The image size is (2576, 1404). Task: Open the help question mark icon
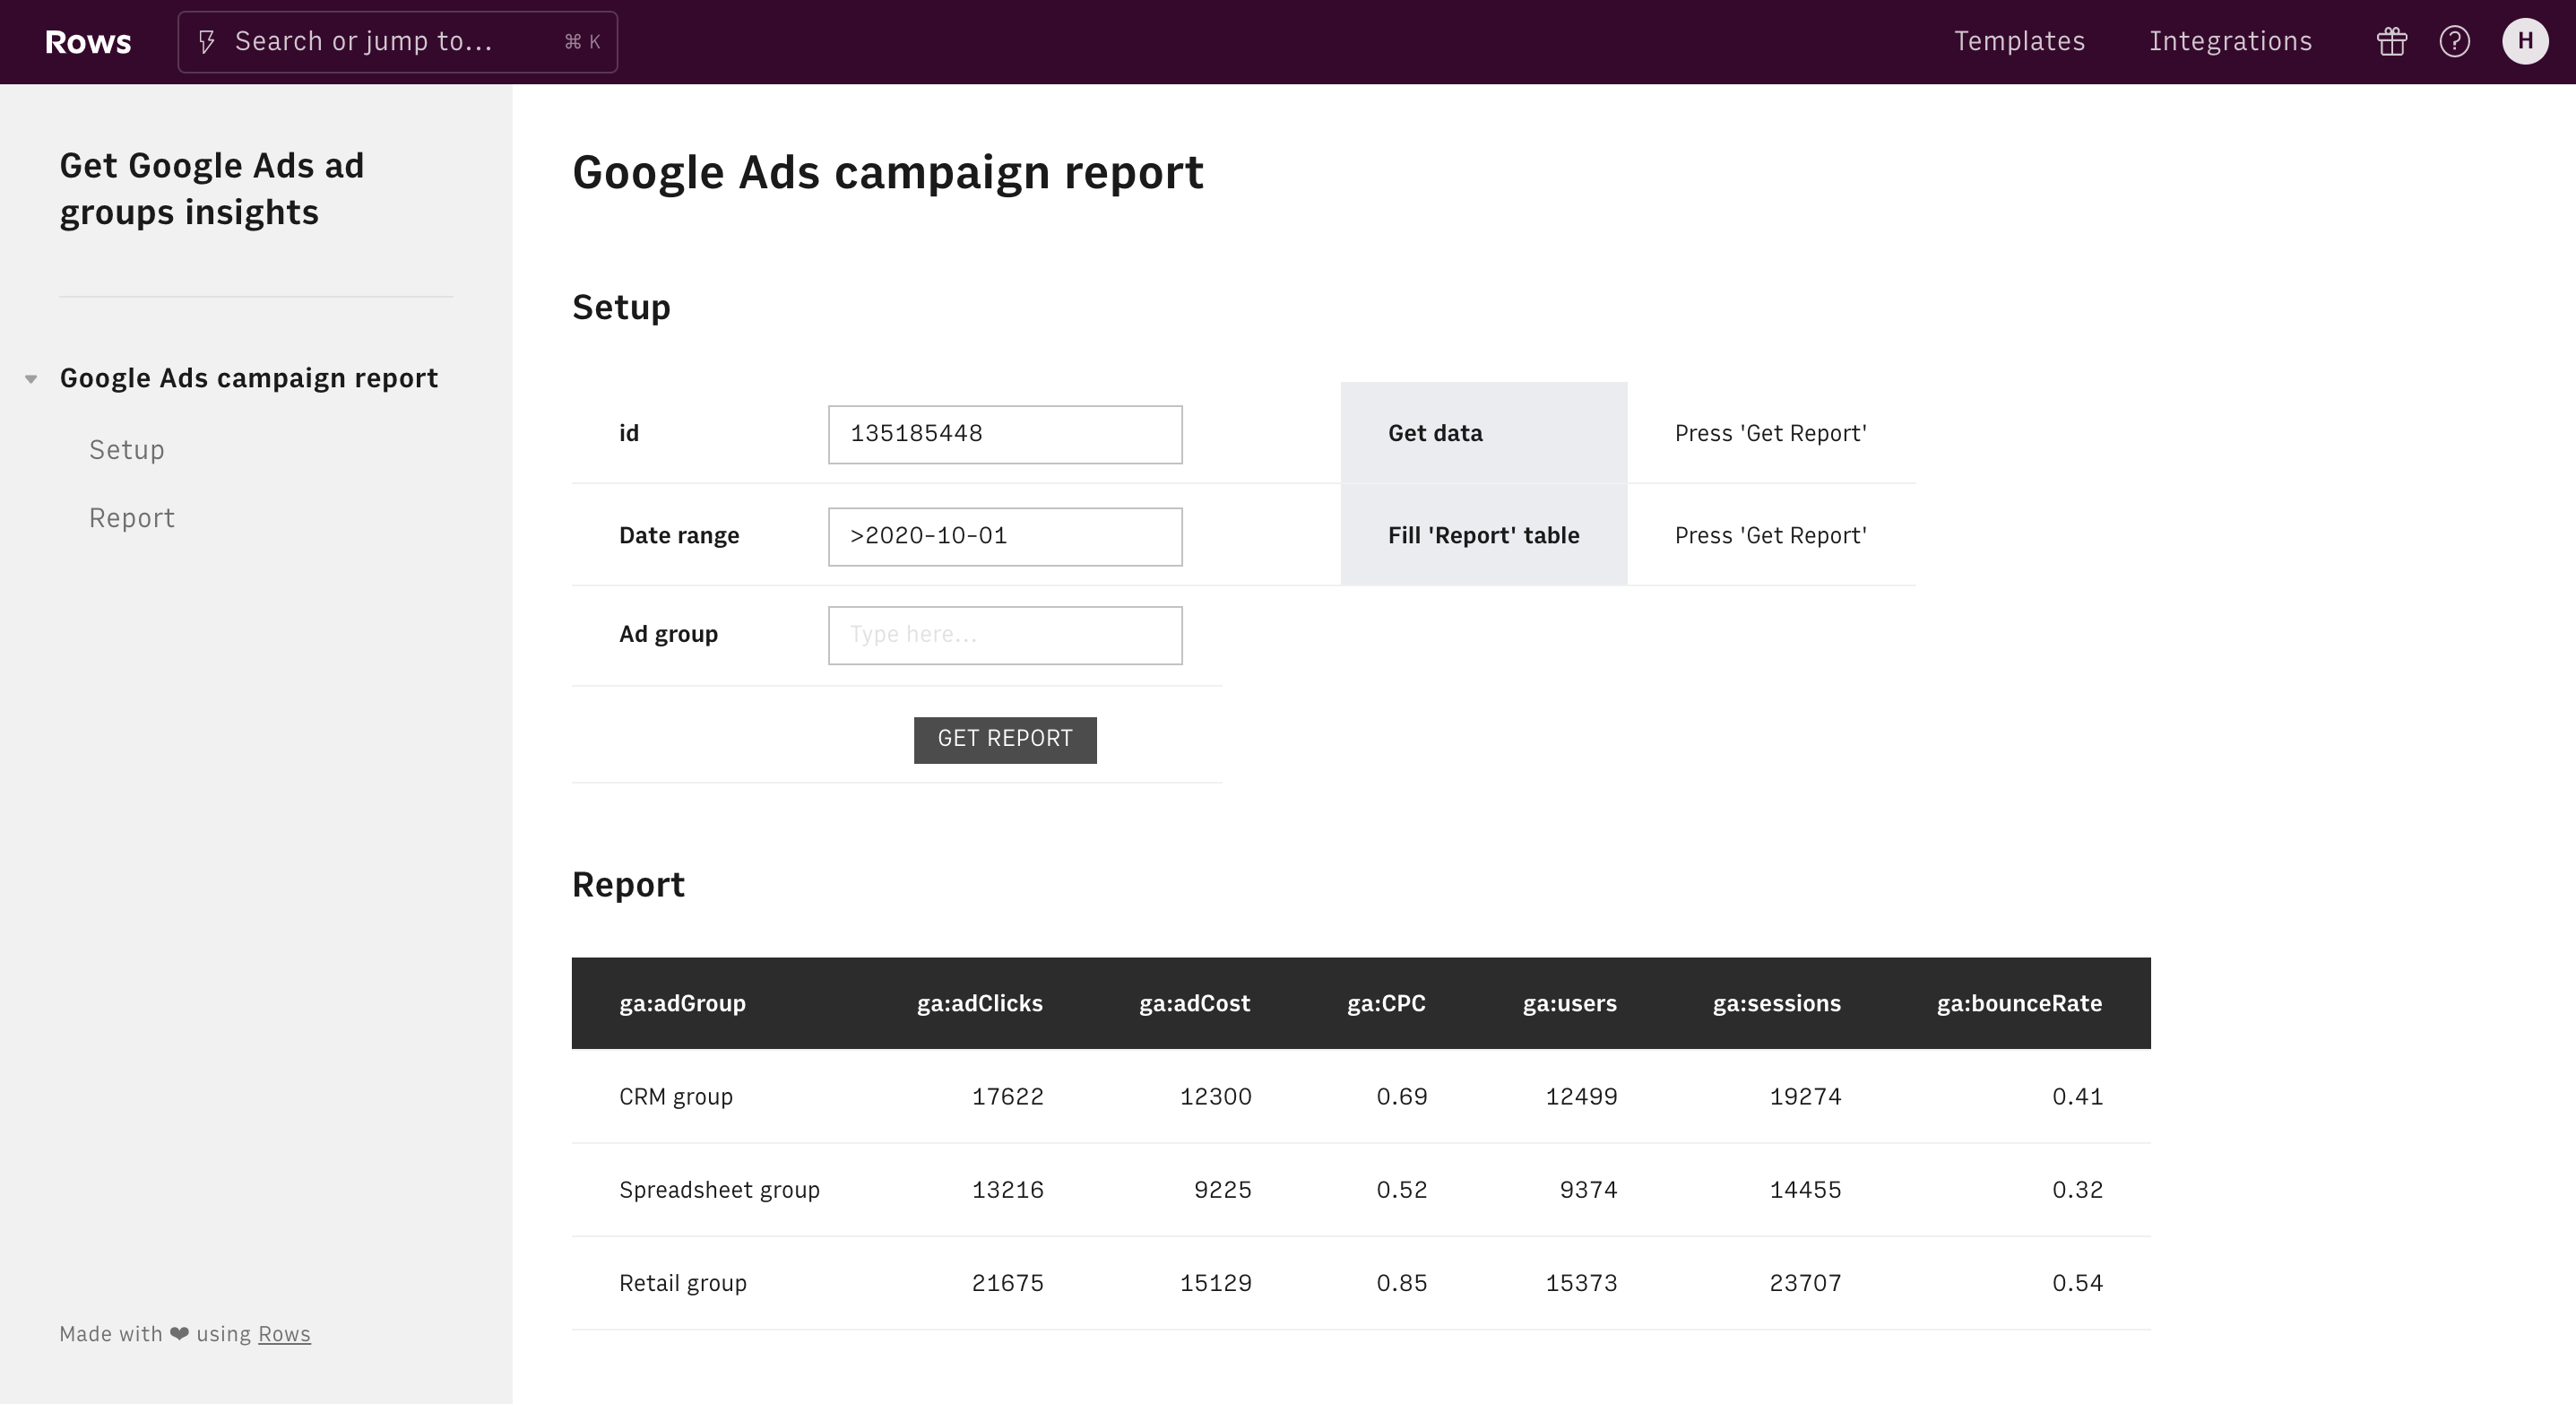click(2454, 42)
